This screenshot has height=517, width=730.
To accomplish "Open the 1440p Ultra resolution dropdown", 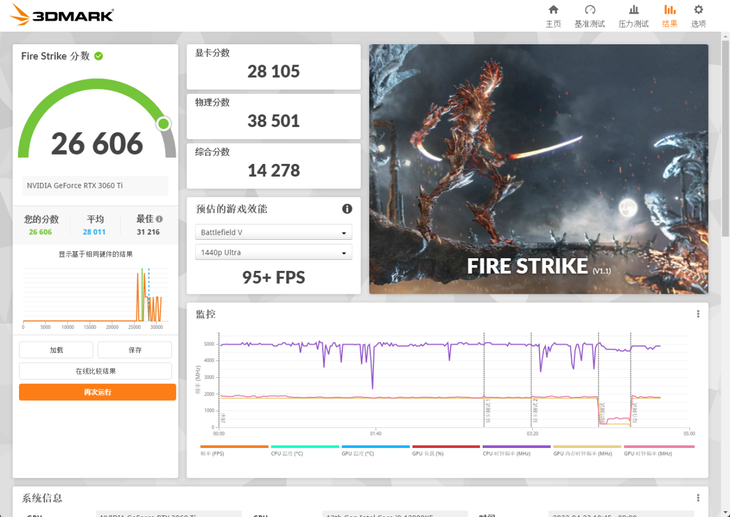I will pos(273,252).
